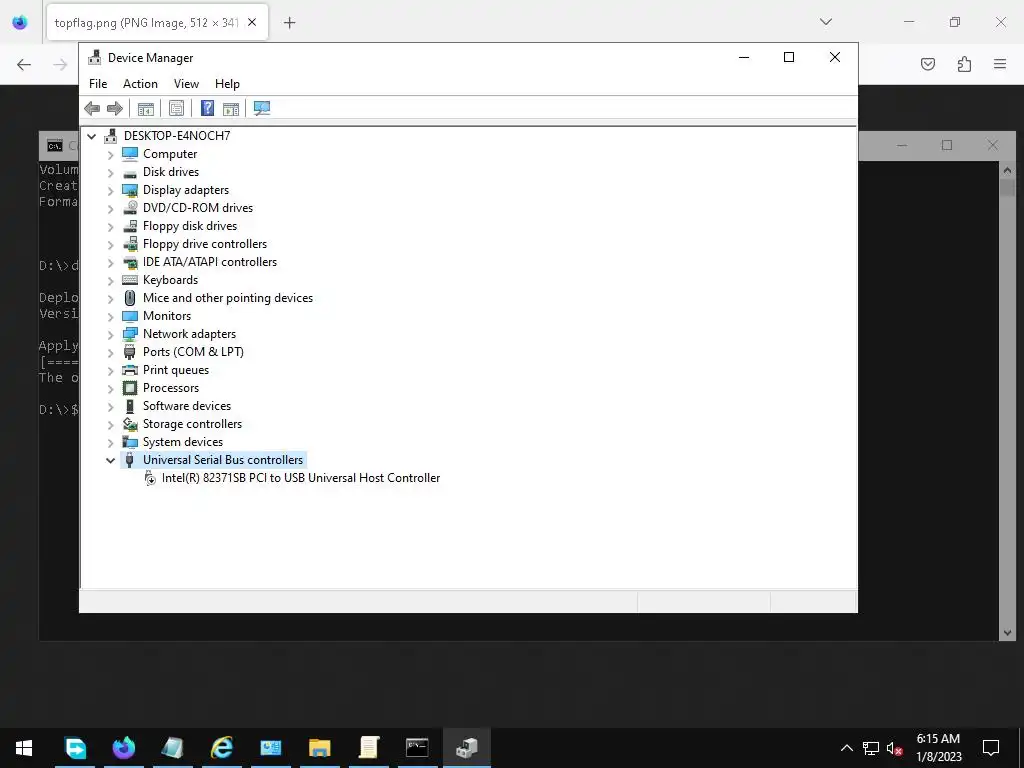Open a new Firefox tab
Screen dimensions: 1024x768
pyautogui.click(x=289, y=23)
